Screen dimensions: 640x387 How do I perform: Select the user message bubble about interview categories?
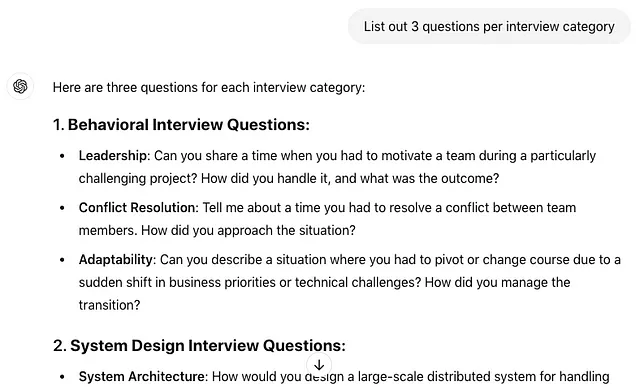(x=489, y=27)
